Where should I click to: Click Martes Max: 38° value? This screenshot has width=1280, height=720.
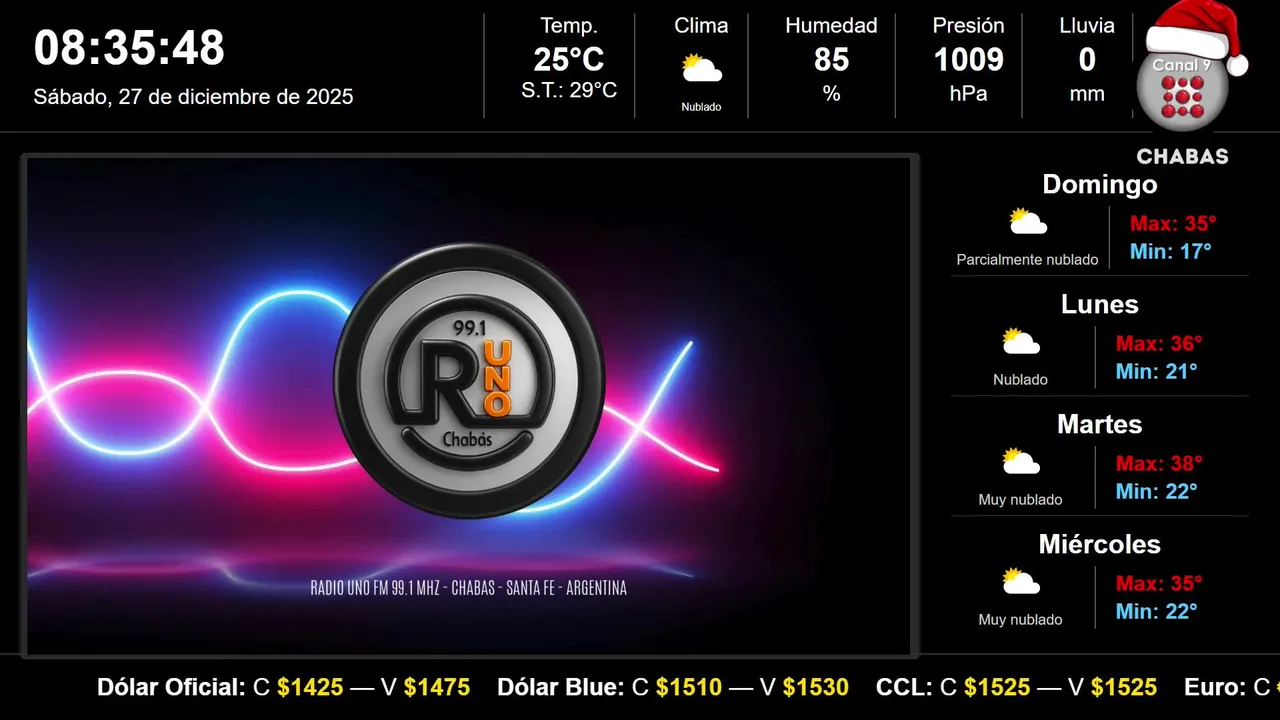coord(1159,463)
